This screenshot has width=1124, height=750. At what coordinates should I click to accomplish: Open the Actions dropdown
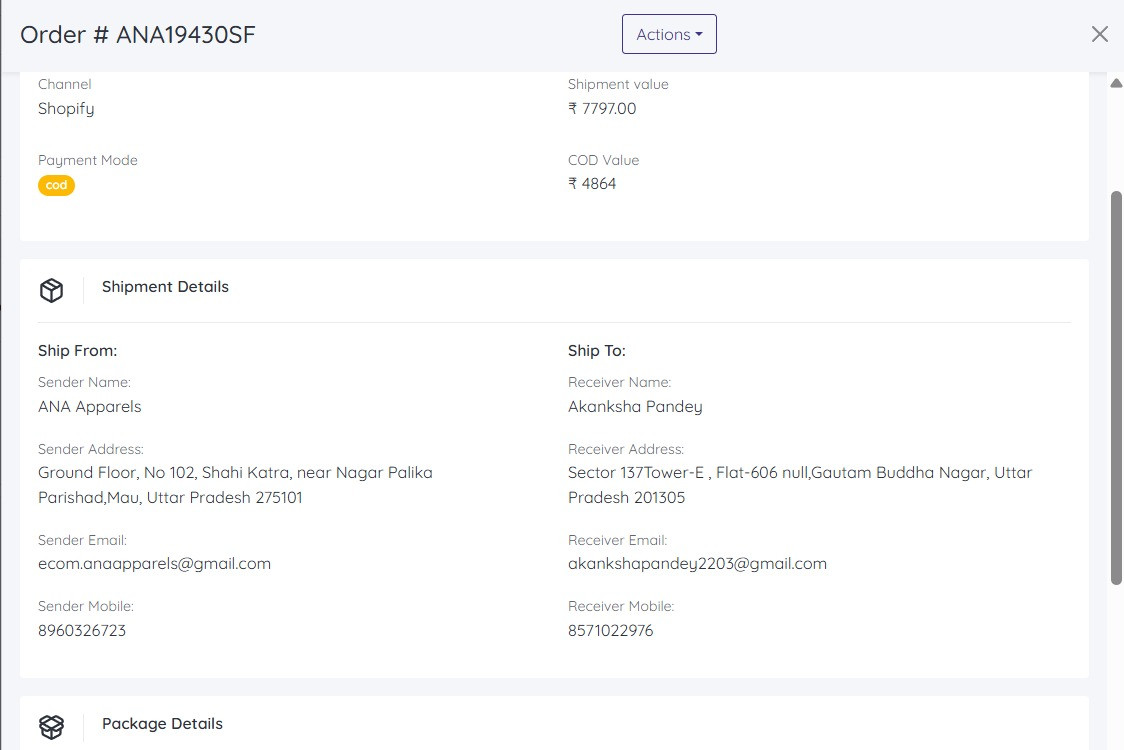(x=669, y=34)
